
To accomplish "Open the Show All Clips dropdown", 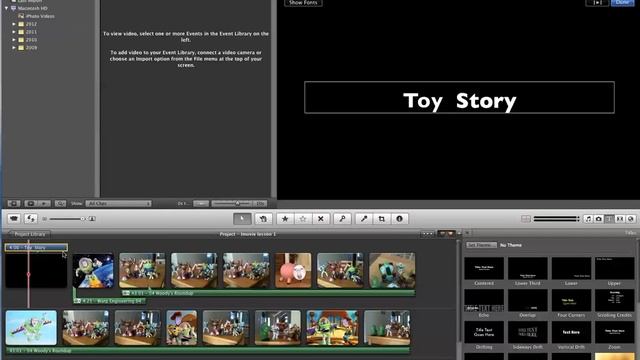I will point(118,203).
